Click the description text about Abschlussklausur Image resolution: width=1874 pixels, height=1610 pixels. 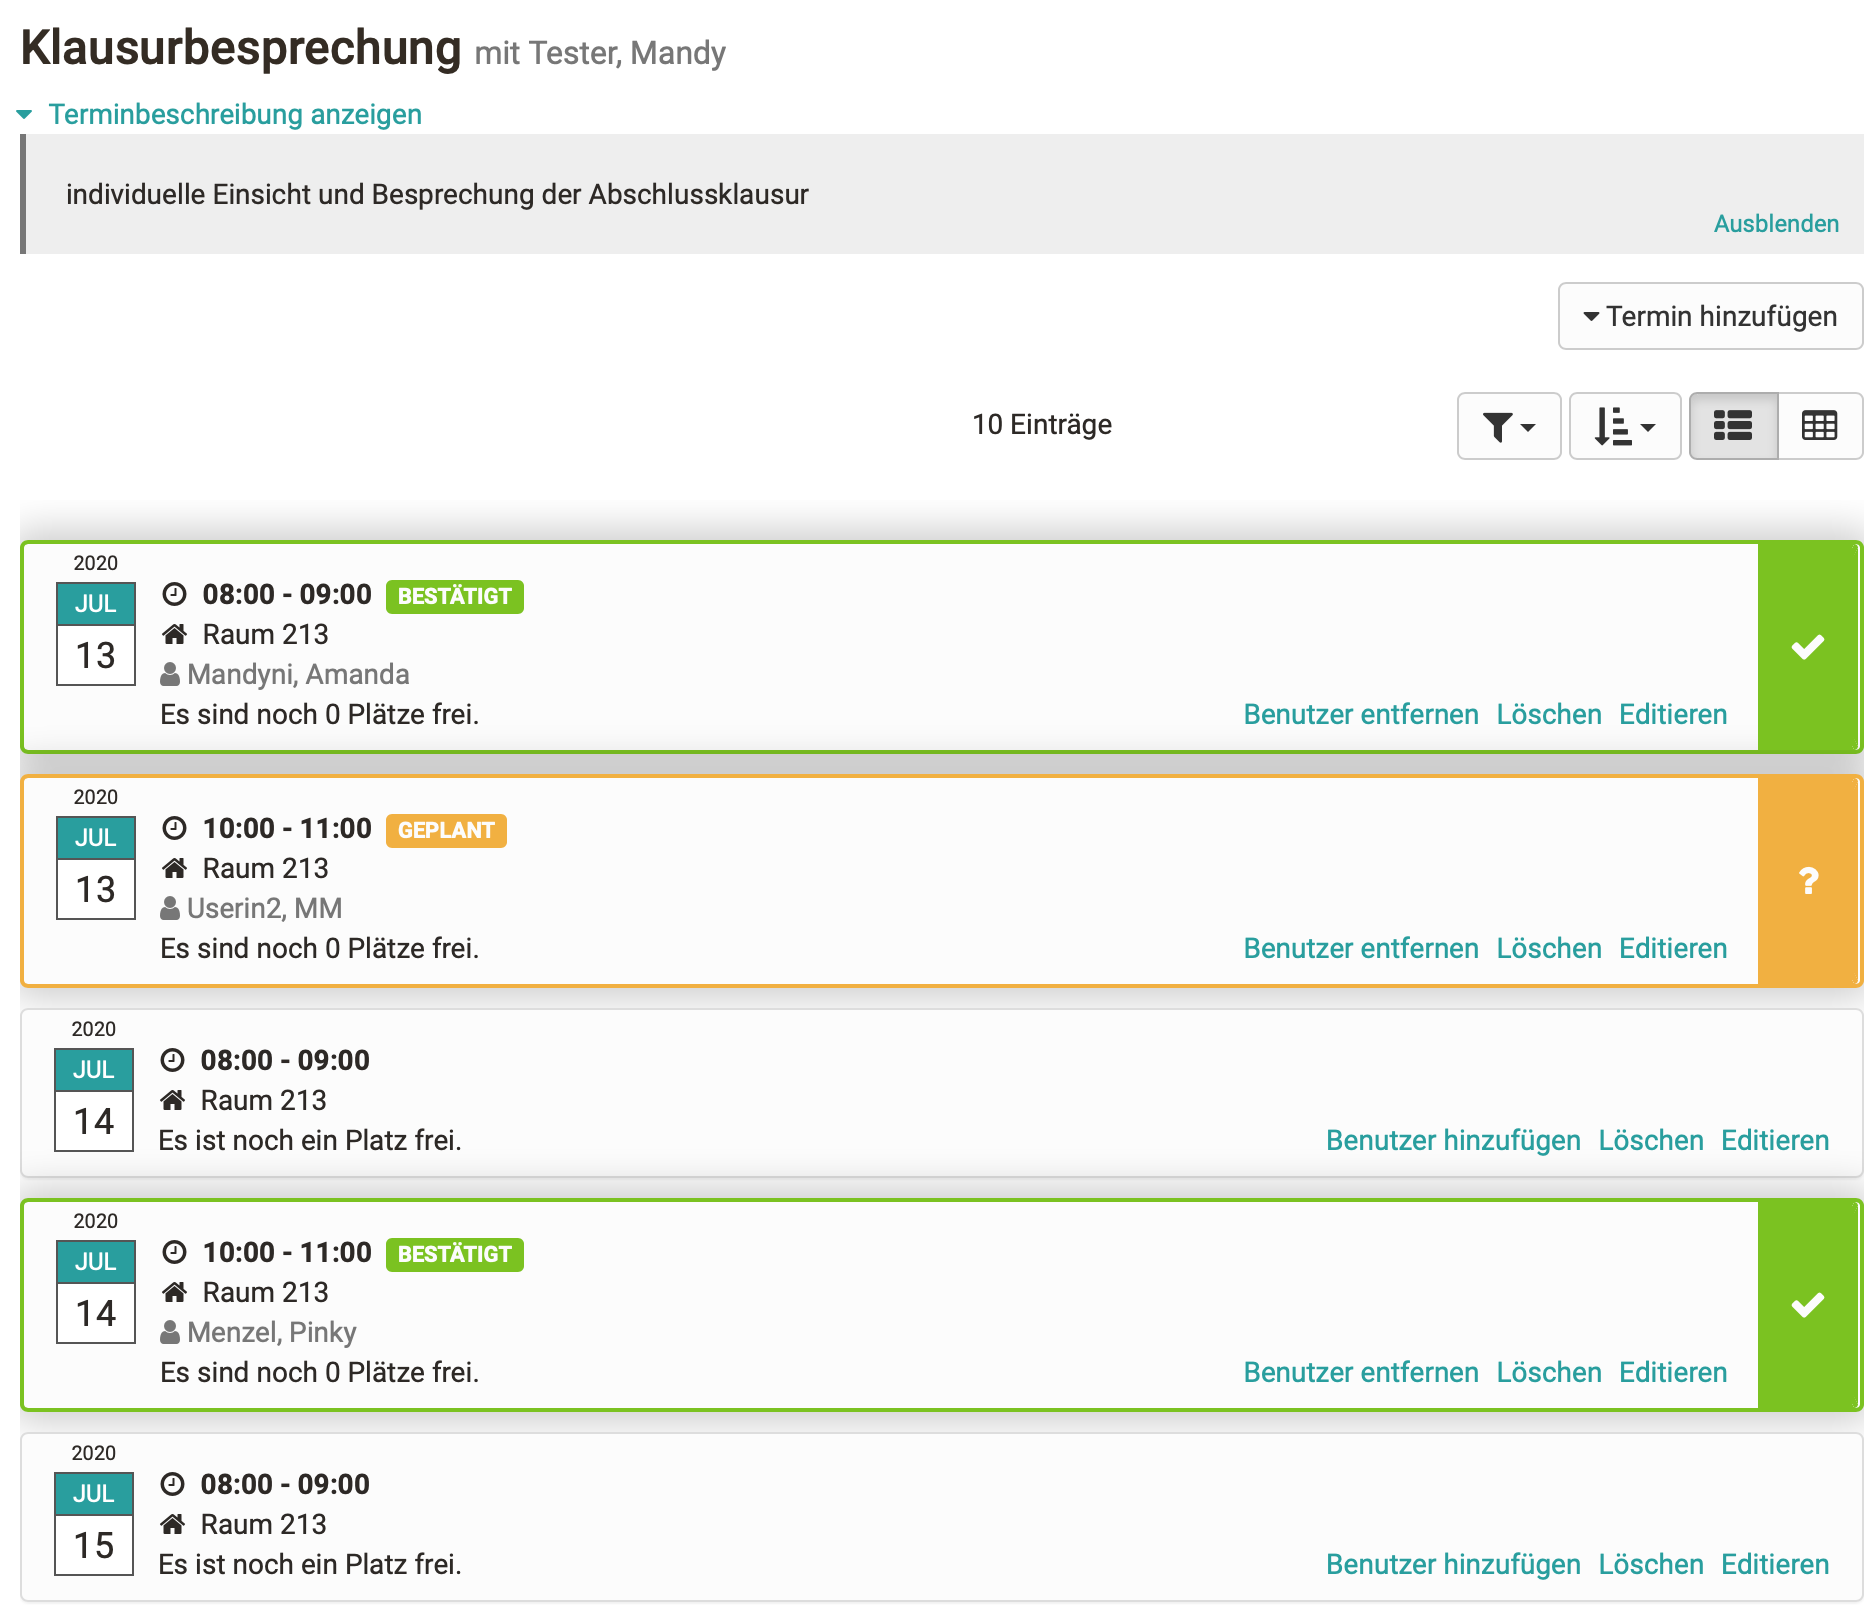click(437, 194)
